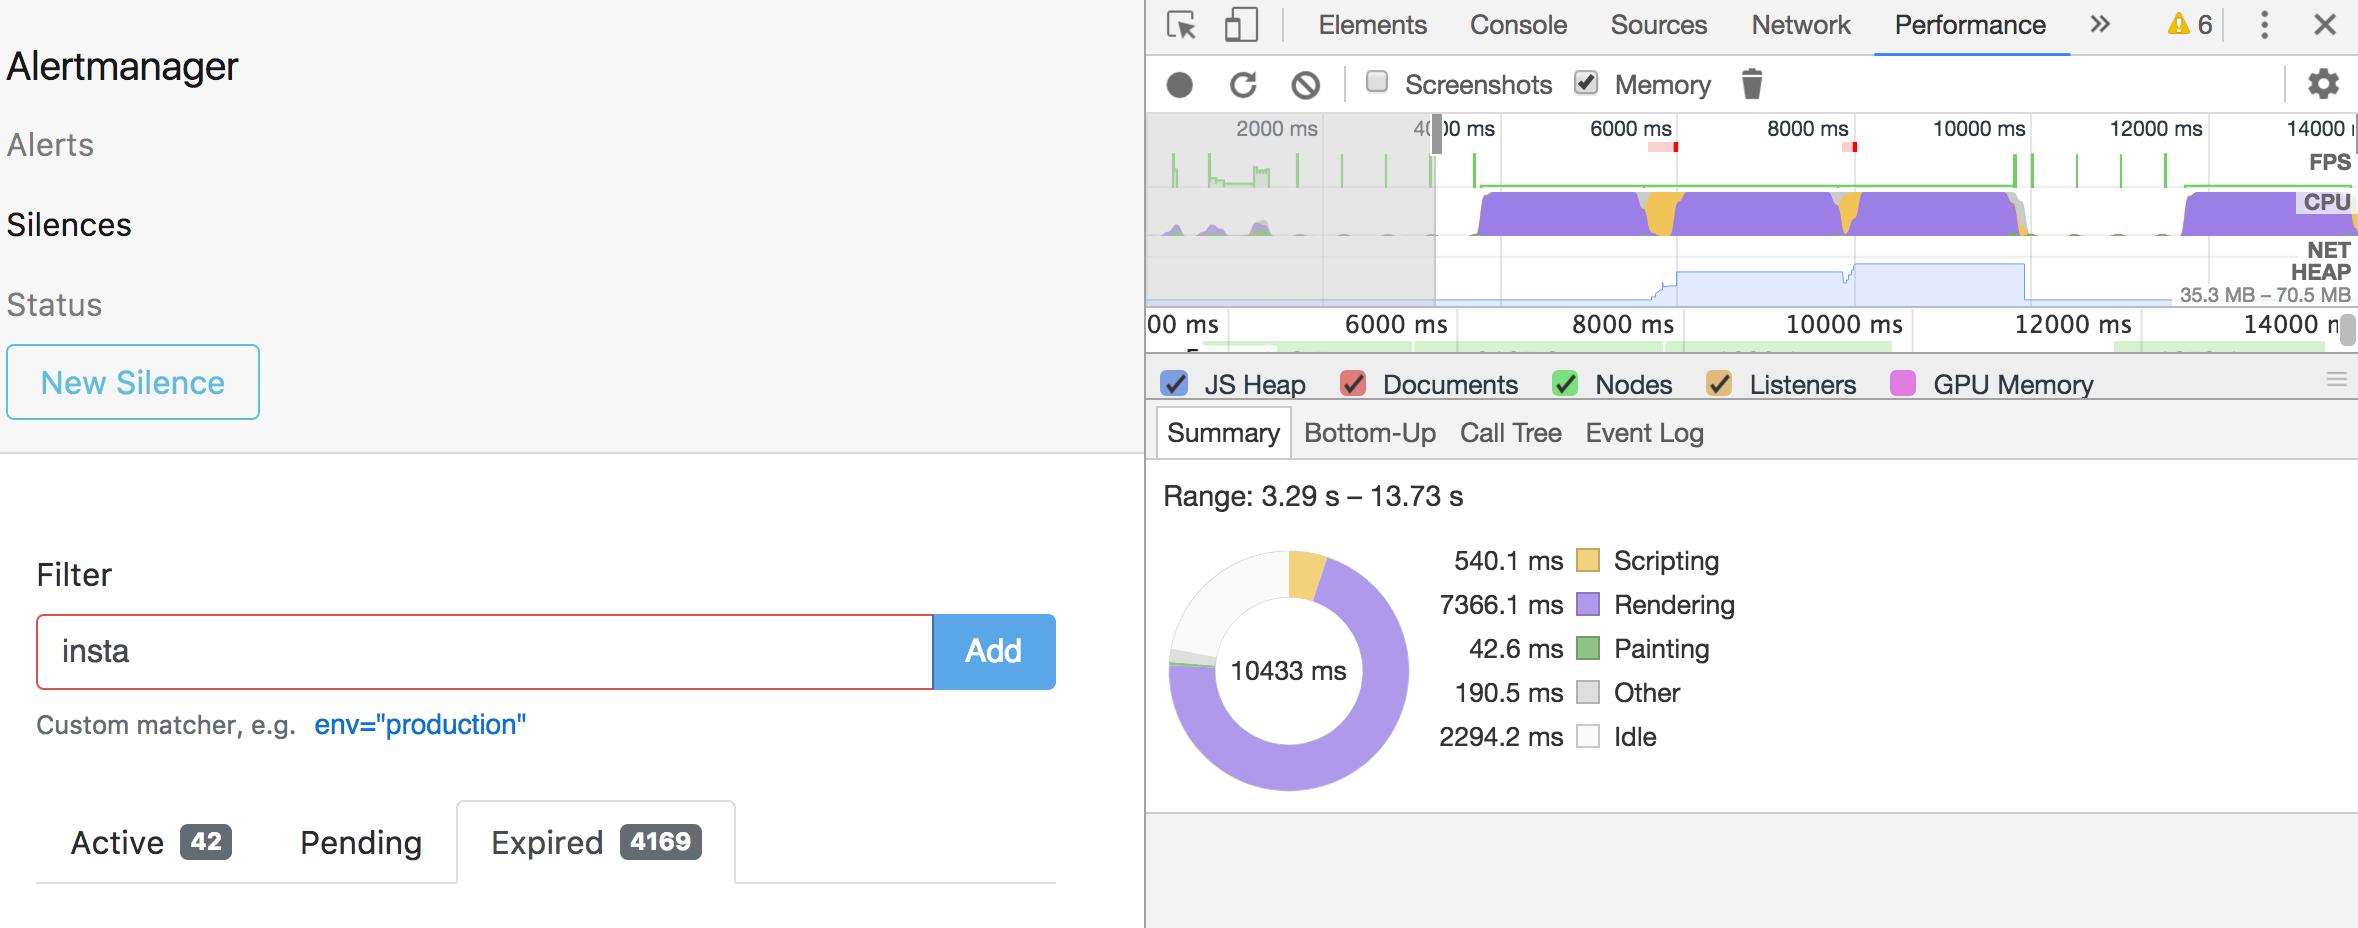
Task: Open the Elements tab
Action: click(x=1372, y=25)
